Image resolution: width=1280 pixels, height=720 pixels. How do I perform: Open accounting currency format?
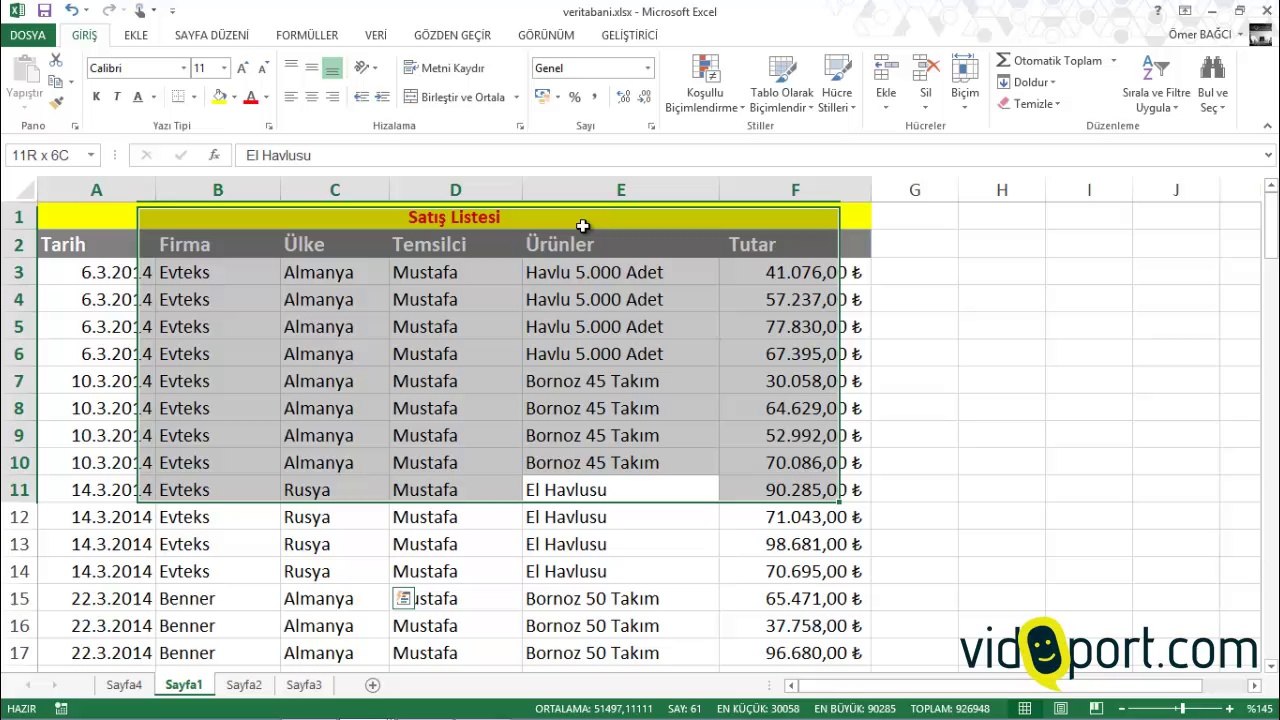coord(541,97)
